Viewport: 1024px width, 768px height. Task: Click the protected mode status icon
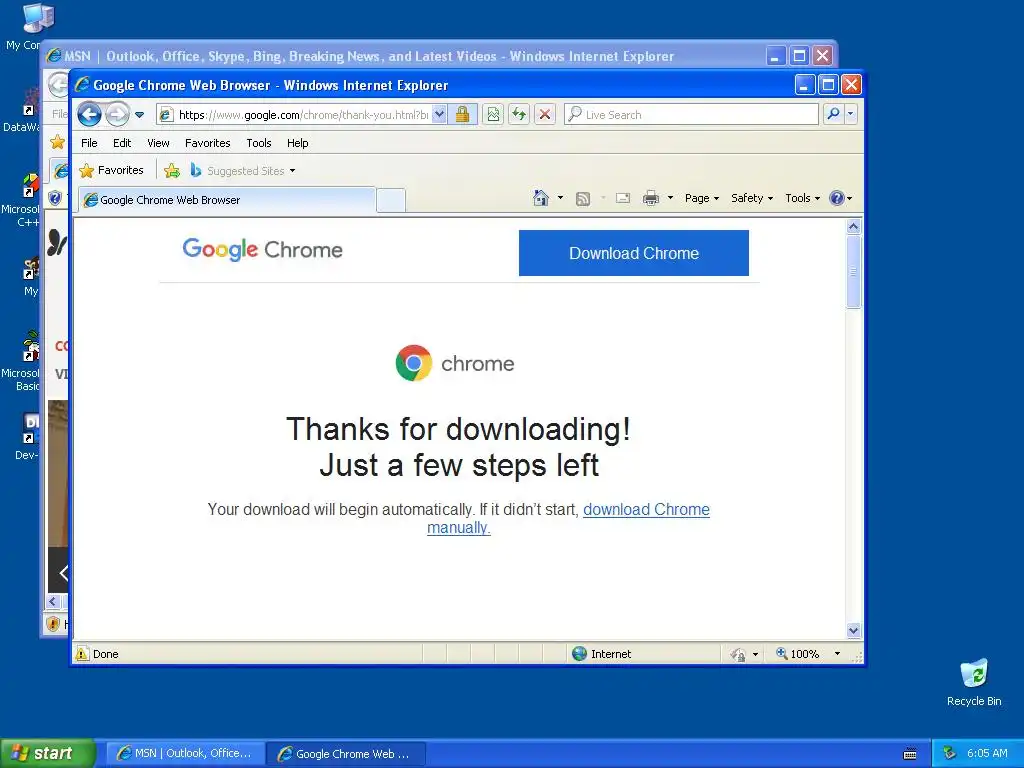738,654
